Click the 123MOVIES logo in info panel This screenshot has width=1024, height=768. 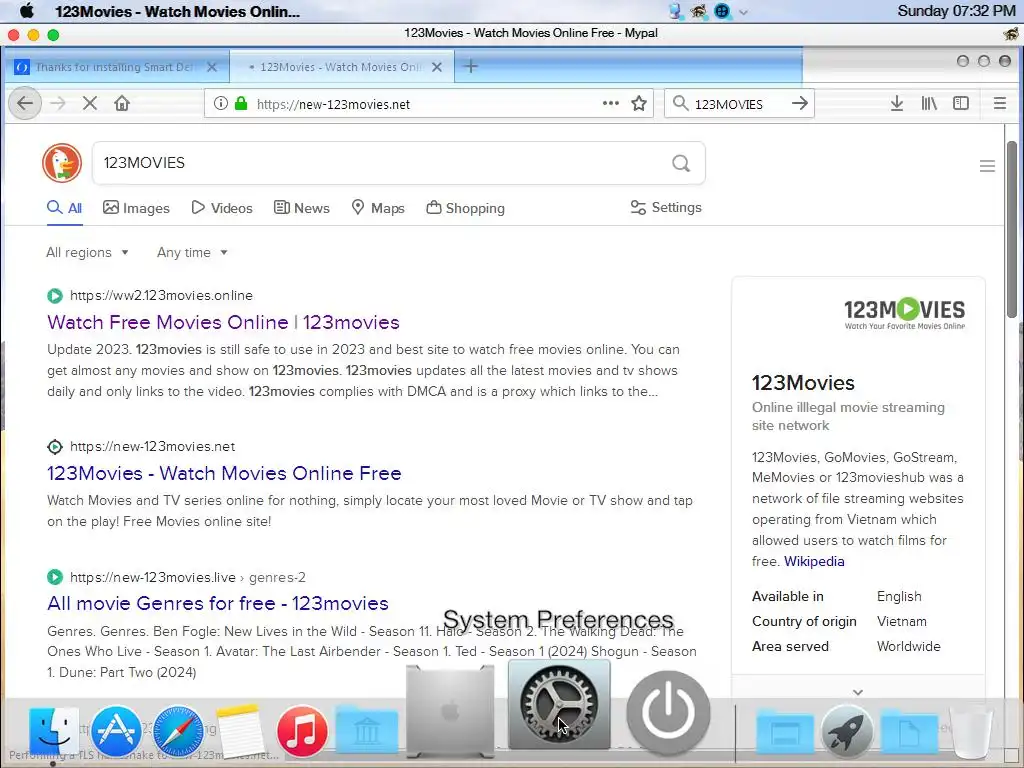tap(904, 313)
